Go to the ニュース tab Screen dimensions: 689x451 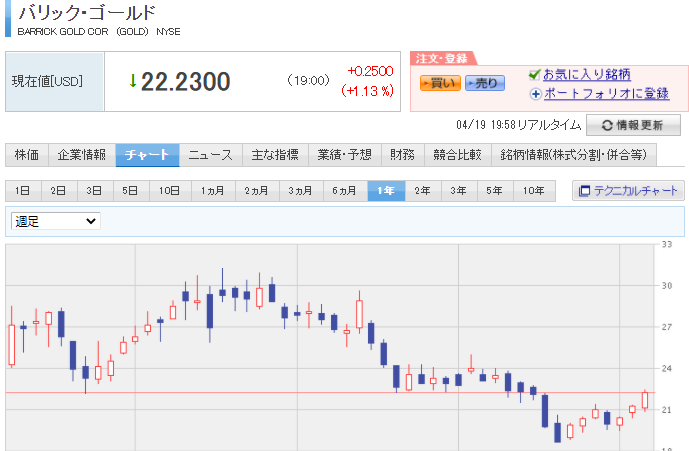point(210,155)
